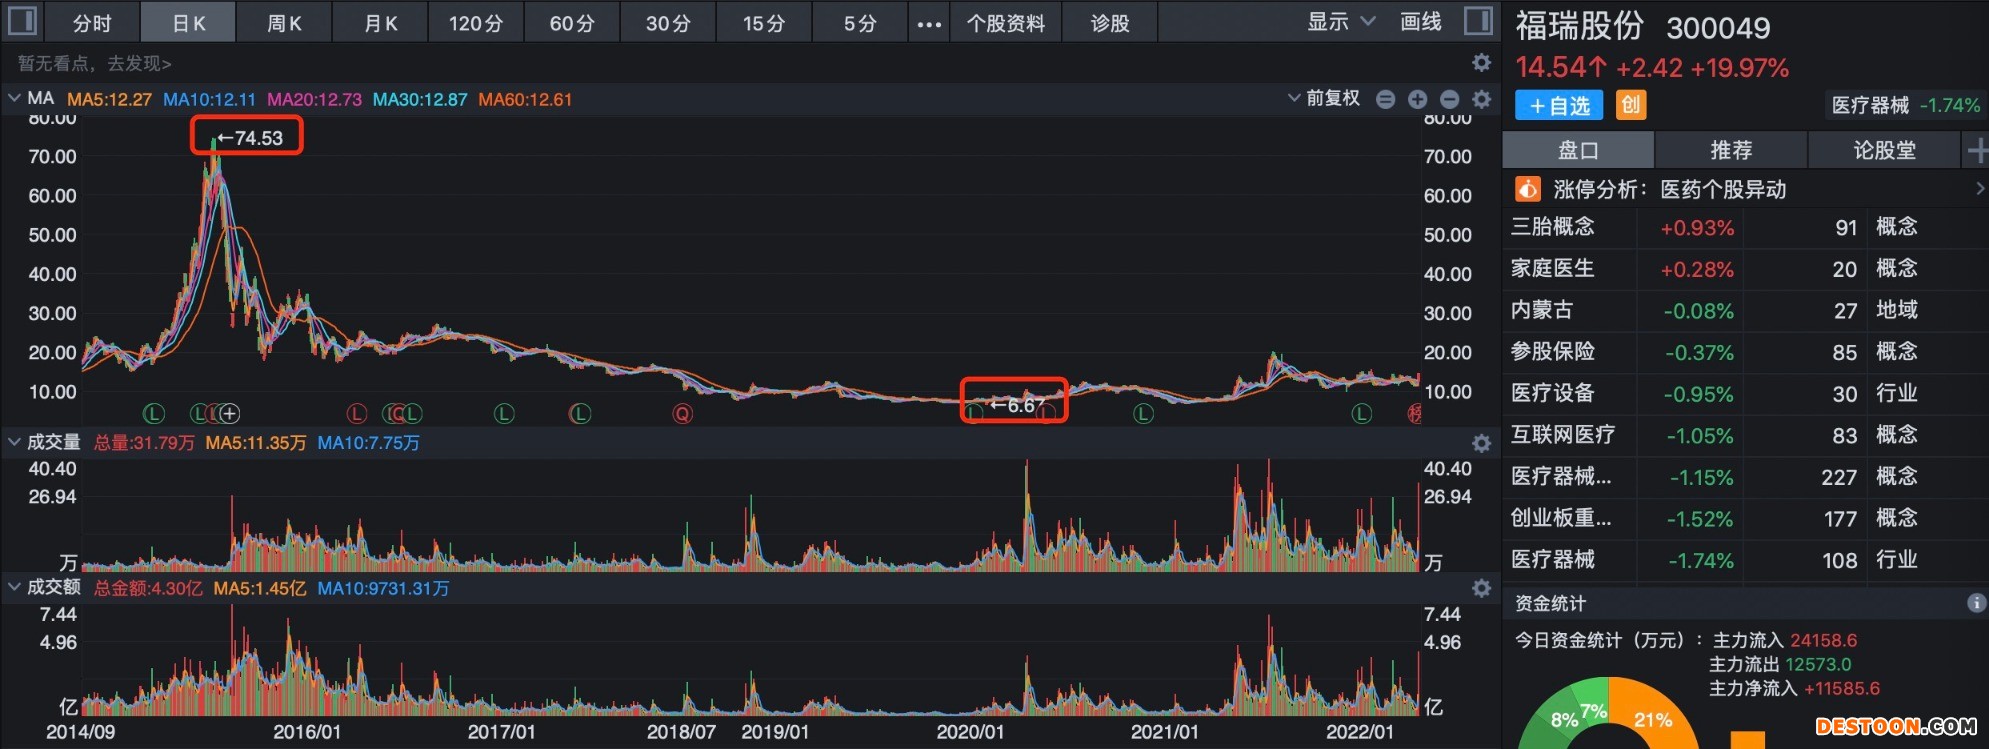Click the three-dots more periods icon

coord(929,24)
